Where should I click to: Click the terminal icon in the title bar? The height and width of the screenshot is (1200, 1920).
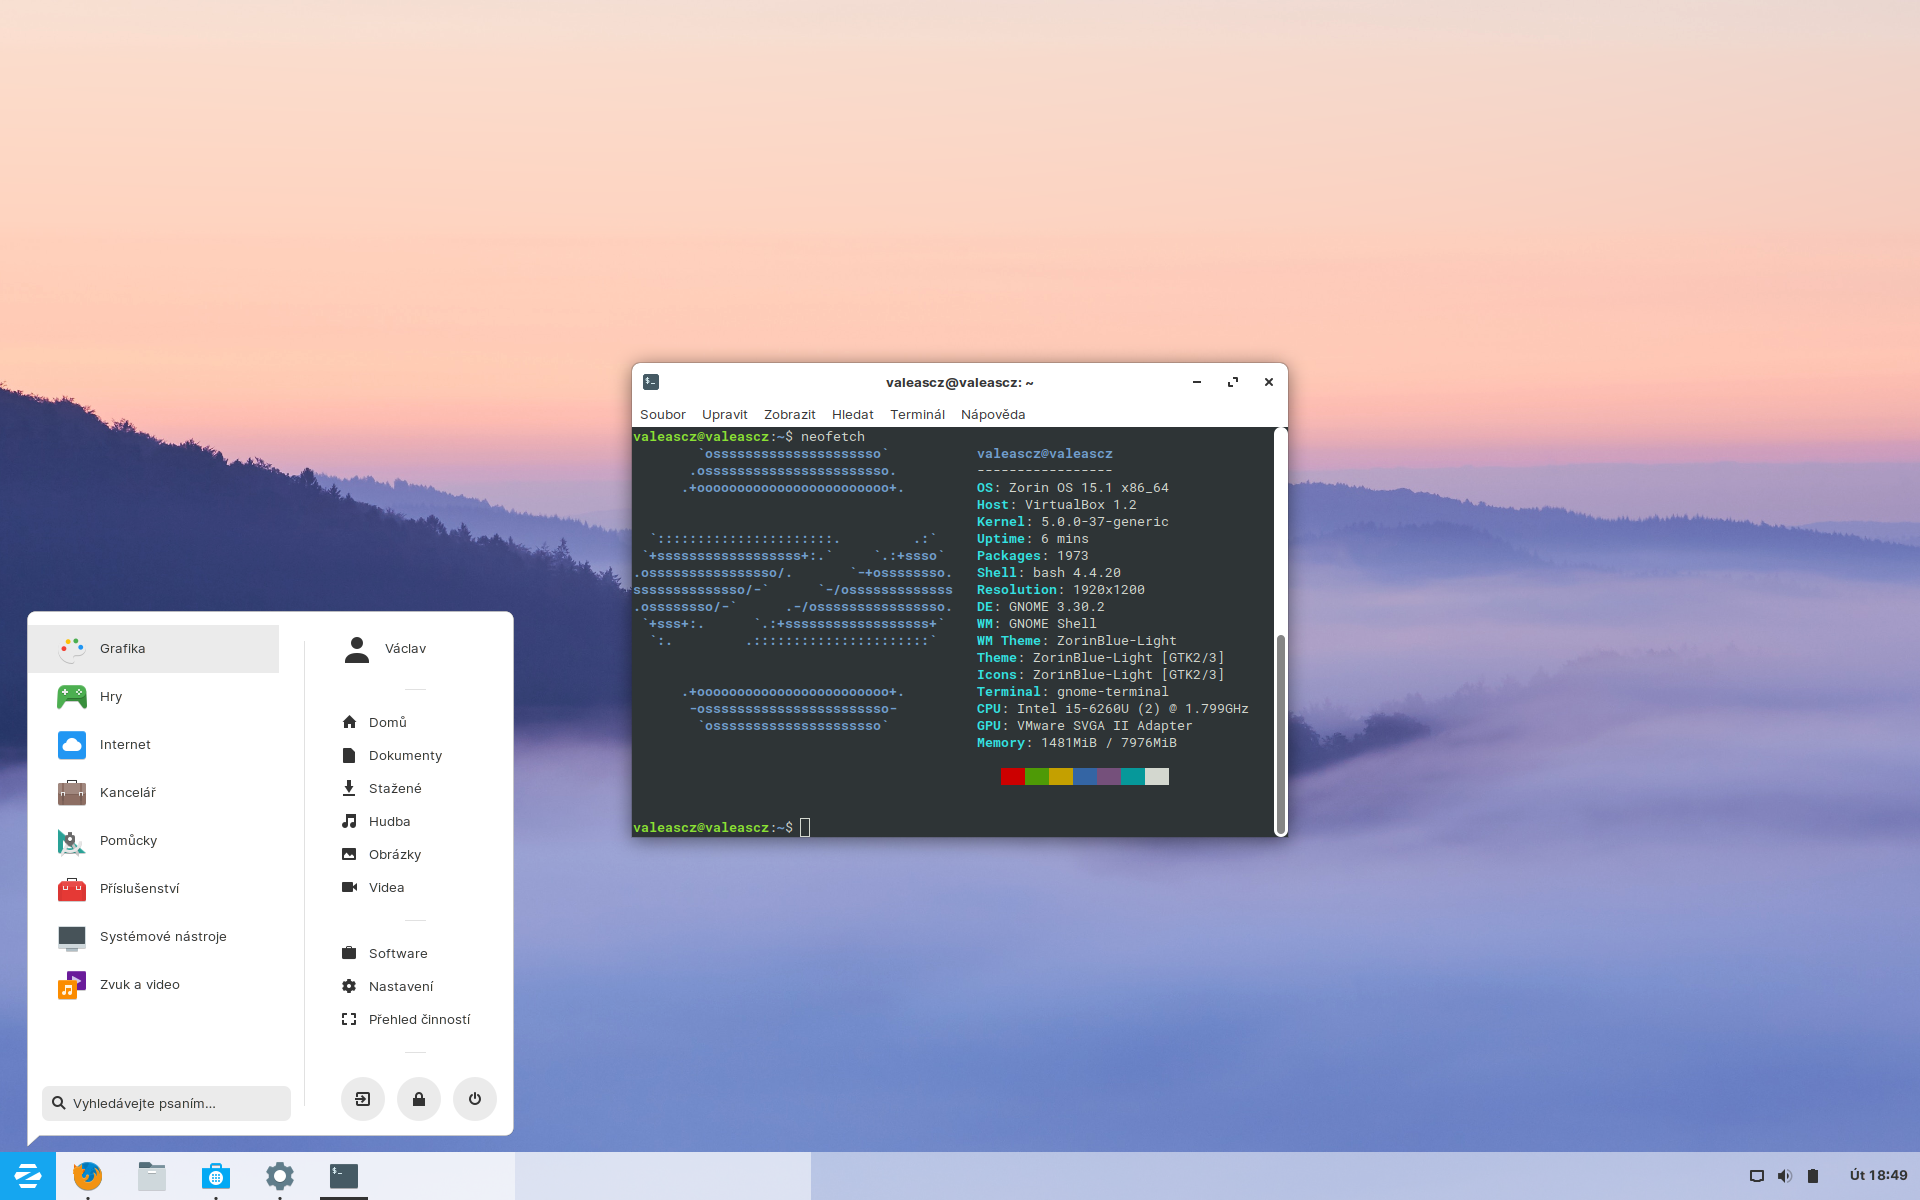pos(651,382)
